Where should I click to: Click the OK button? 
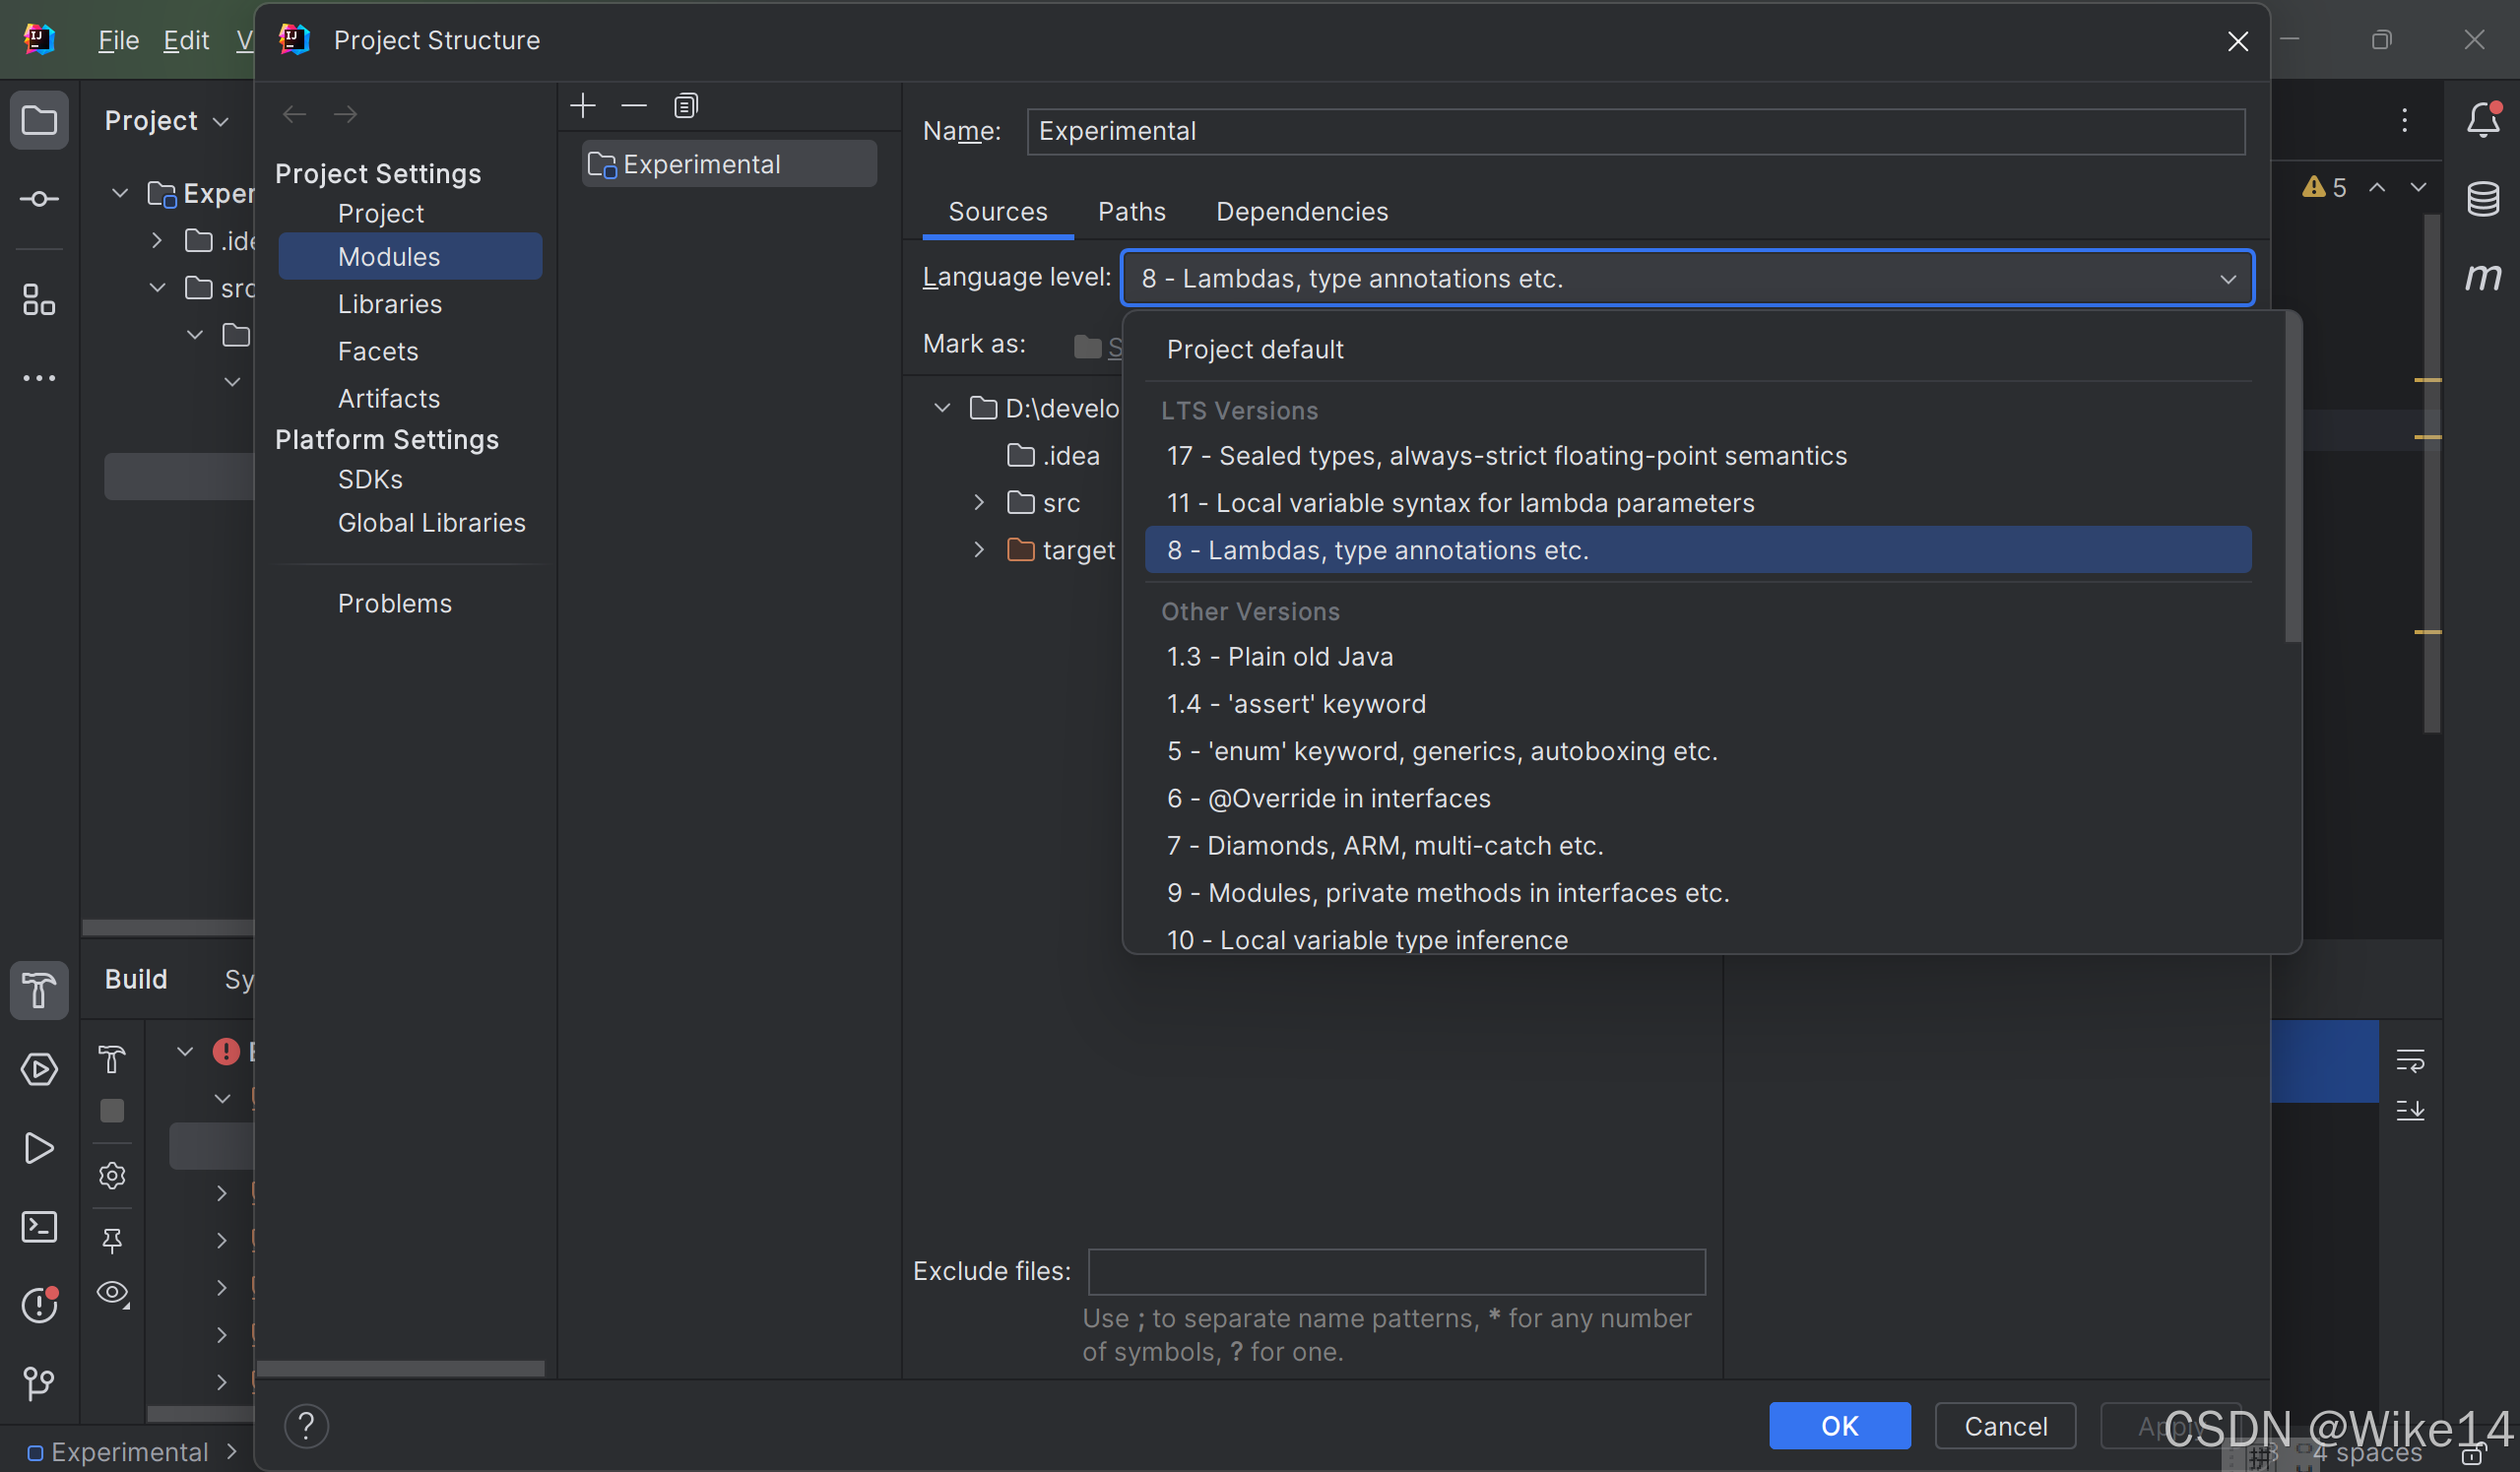point(1839,1425)
